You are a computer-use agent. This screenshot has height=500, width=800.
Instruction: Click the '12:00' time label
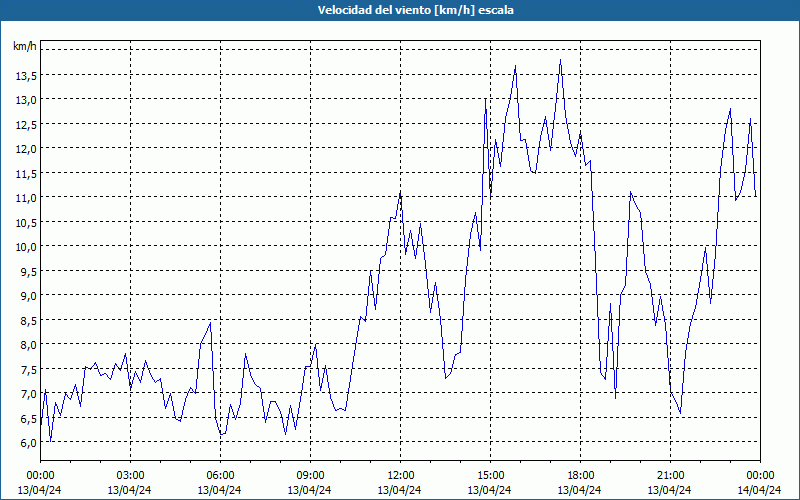point(400,476)
